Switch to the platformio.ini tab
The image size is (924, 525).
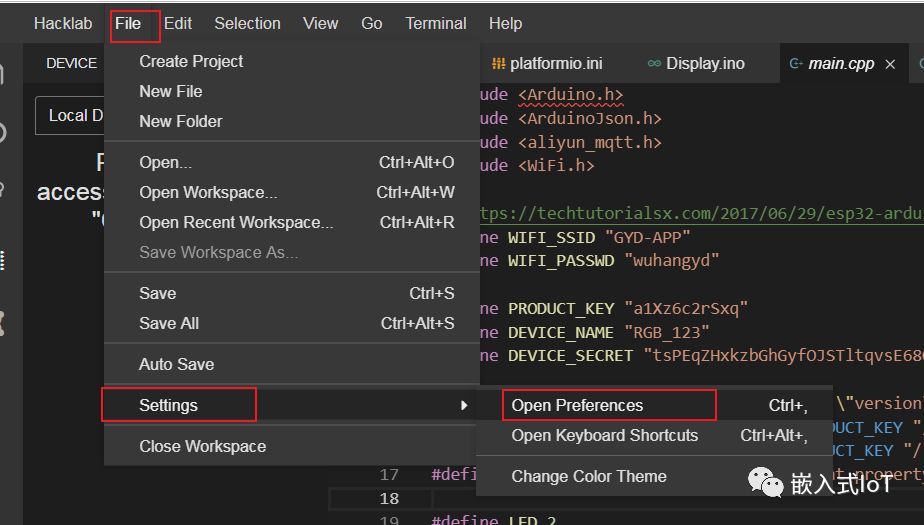[x=556, y=64]
